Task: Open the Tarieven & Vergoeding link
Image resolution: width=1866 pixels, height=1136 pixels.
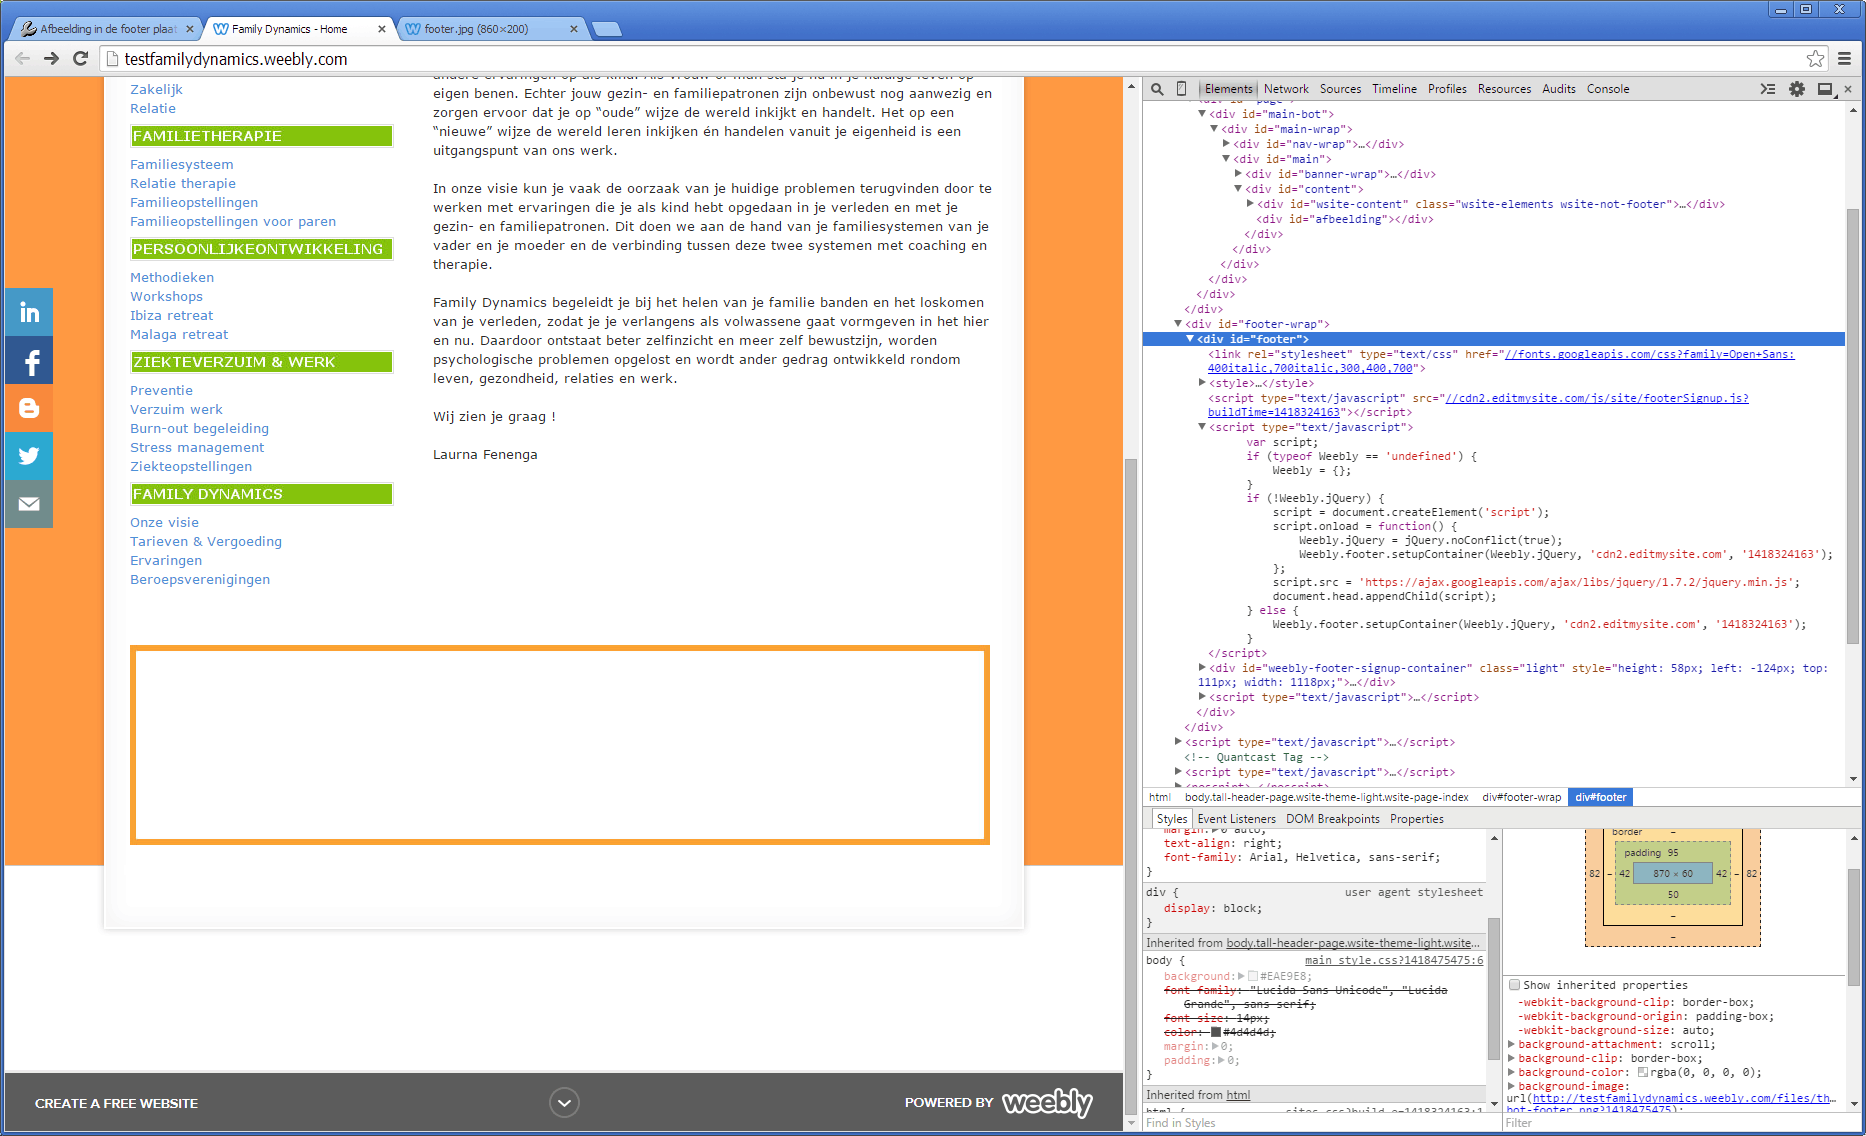Action: (206, 542)
